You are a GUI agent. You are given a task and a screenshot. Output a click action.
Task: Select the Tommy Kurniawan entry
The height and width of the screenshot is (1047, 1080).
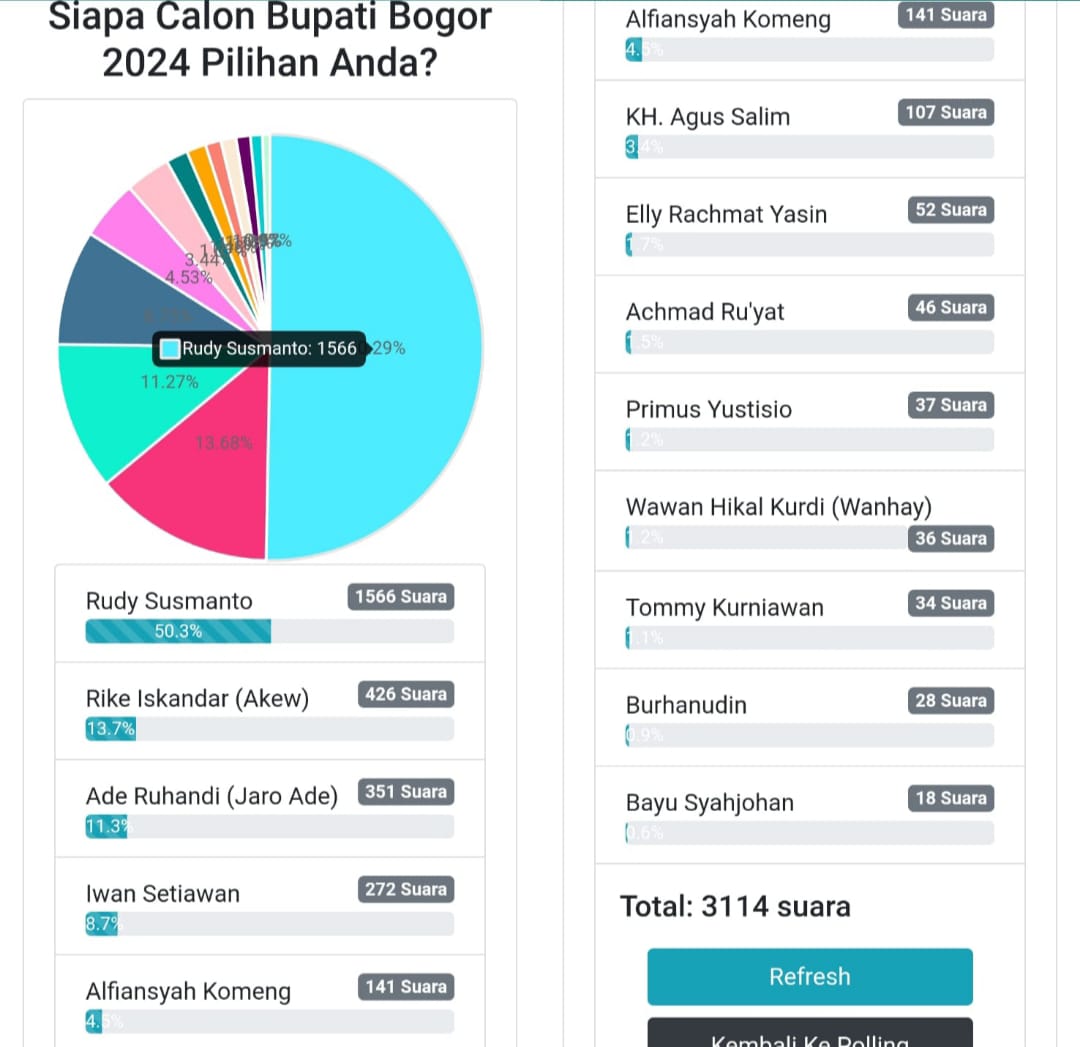[809, 619]
